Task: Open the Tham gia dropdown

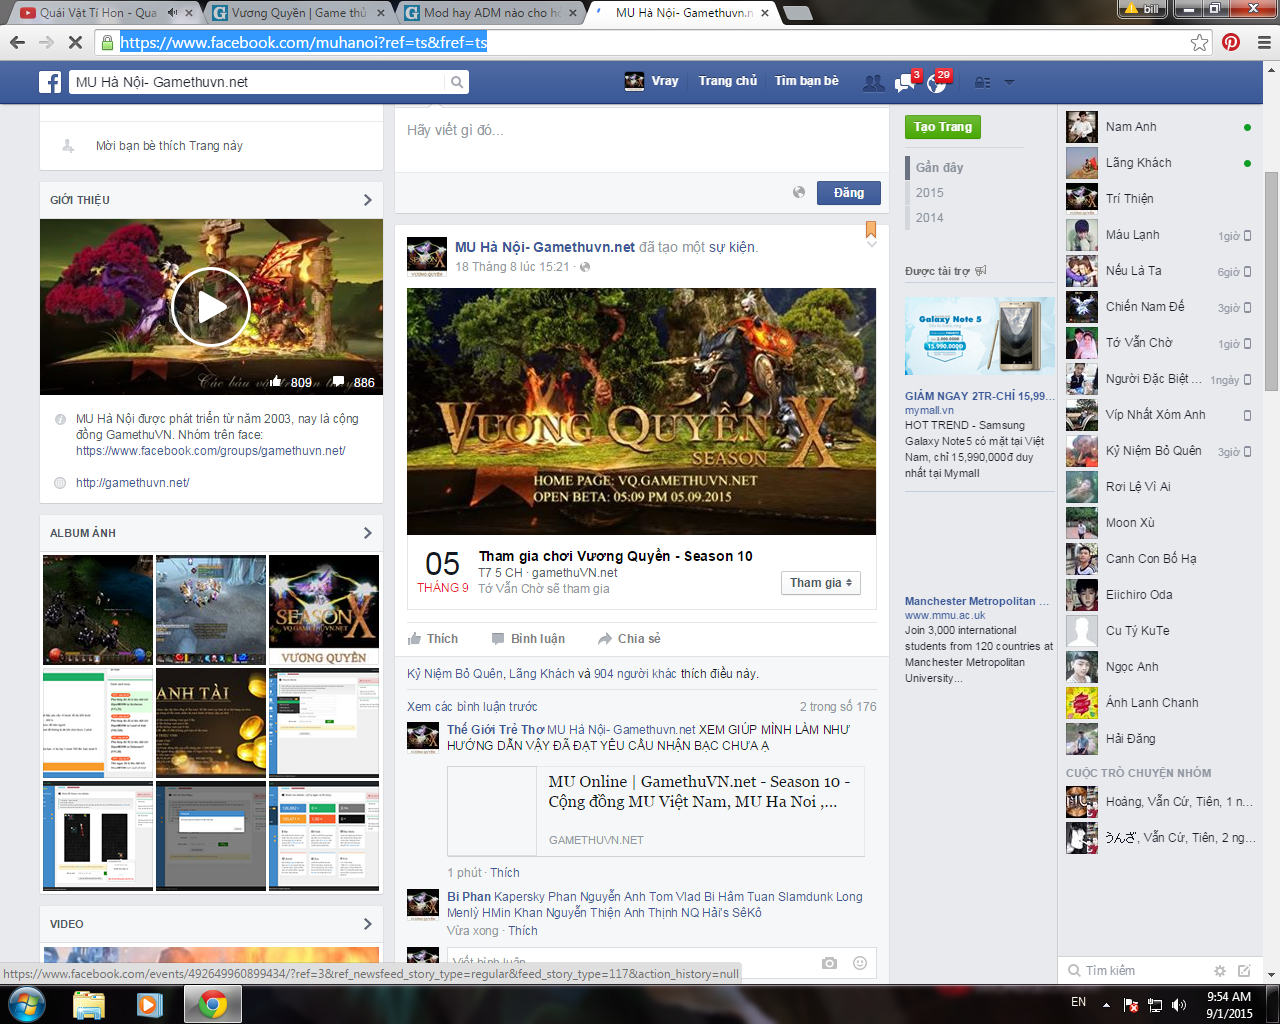Action: [820, 583]
